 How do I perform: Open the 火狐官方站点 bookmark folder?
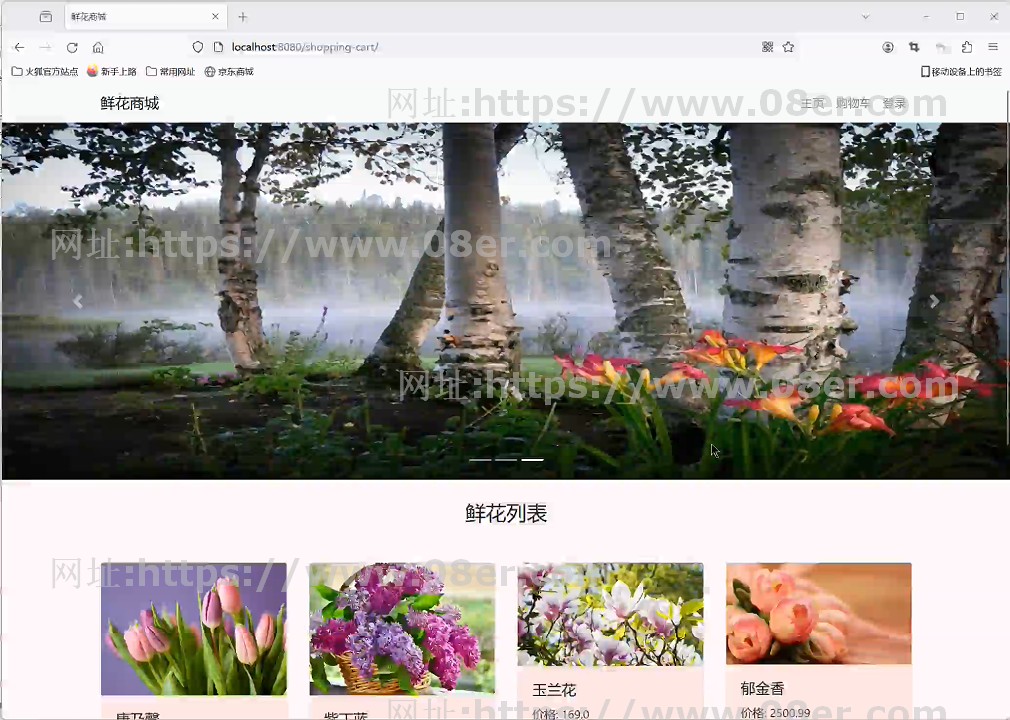(44, 71)
